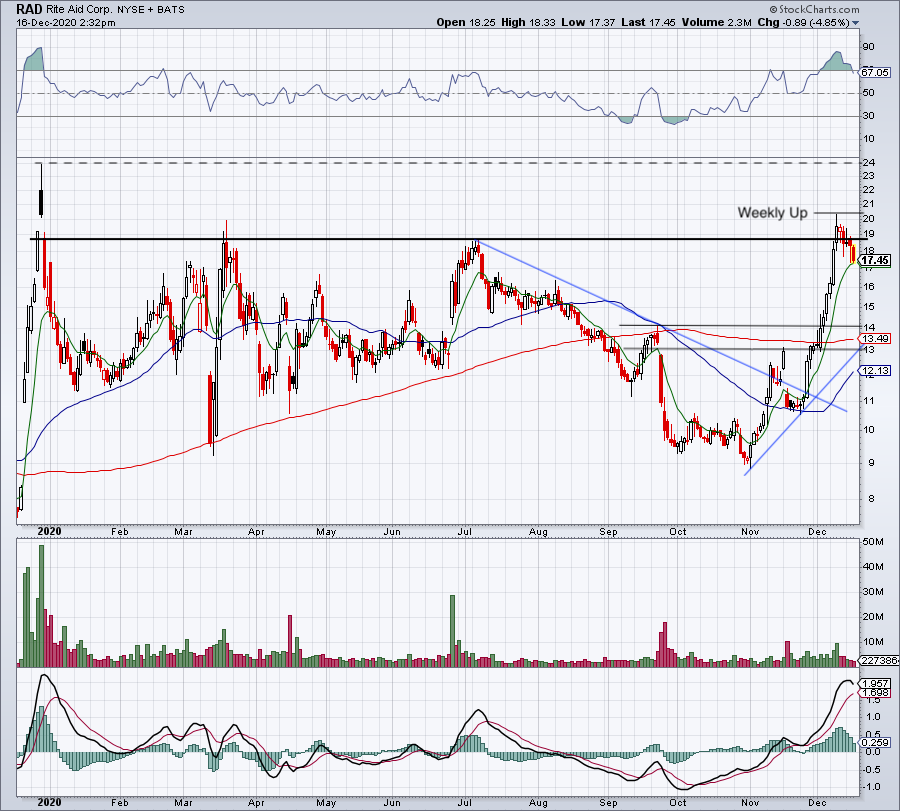The height and width of the screenshot is (811, 900).
Task: Click the MACD 1.957 value label
Action: click(x=875, y=684)
